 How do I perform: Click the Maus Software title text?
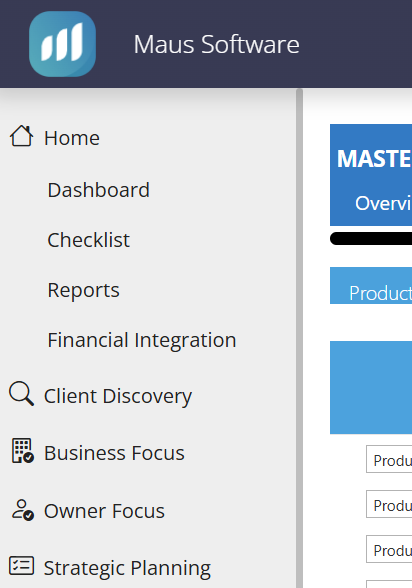(x=217, y=44)
